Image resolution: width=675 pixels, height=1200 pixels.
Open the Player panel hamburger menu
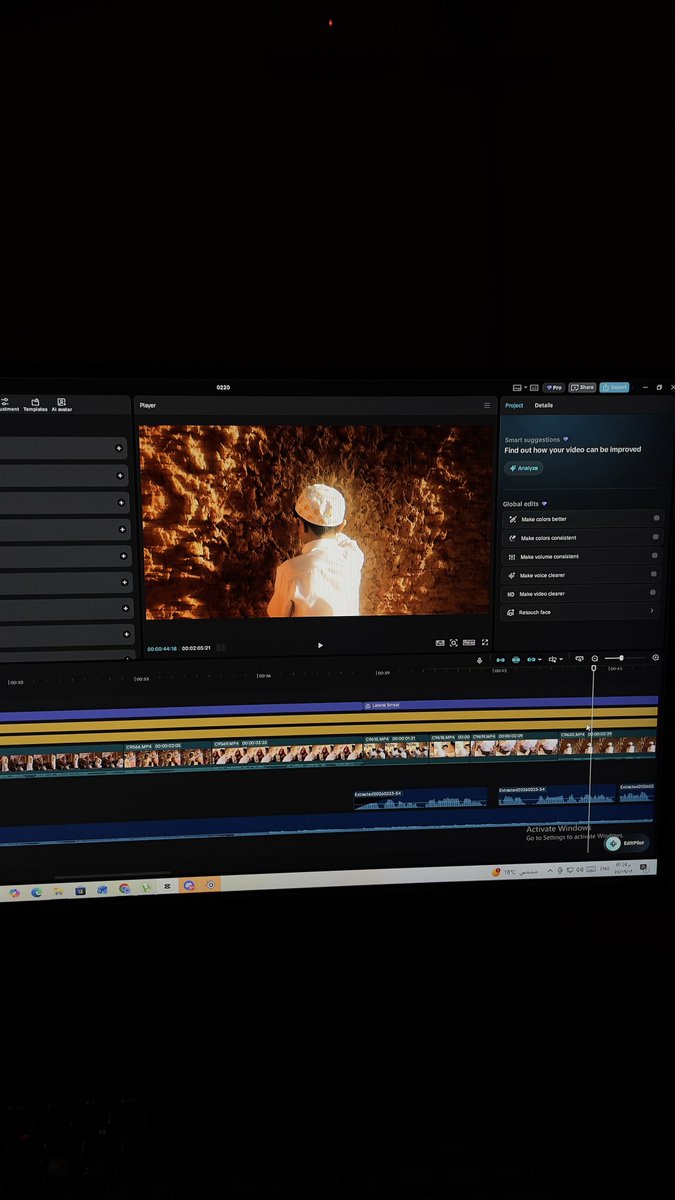(487, 406)
